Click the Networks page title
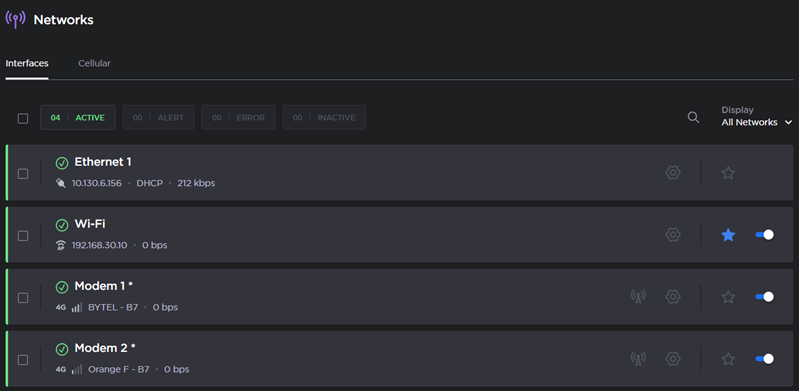The height and width of the screenshot is (391, 800). coord(63,20)
